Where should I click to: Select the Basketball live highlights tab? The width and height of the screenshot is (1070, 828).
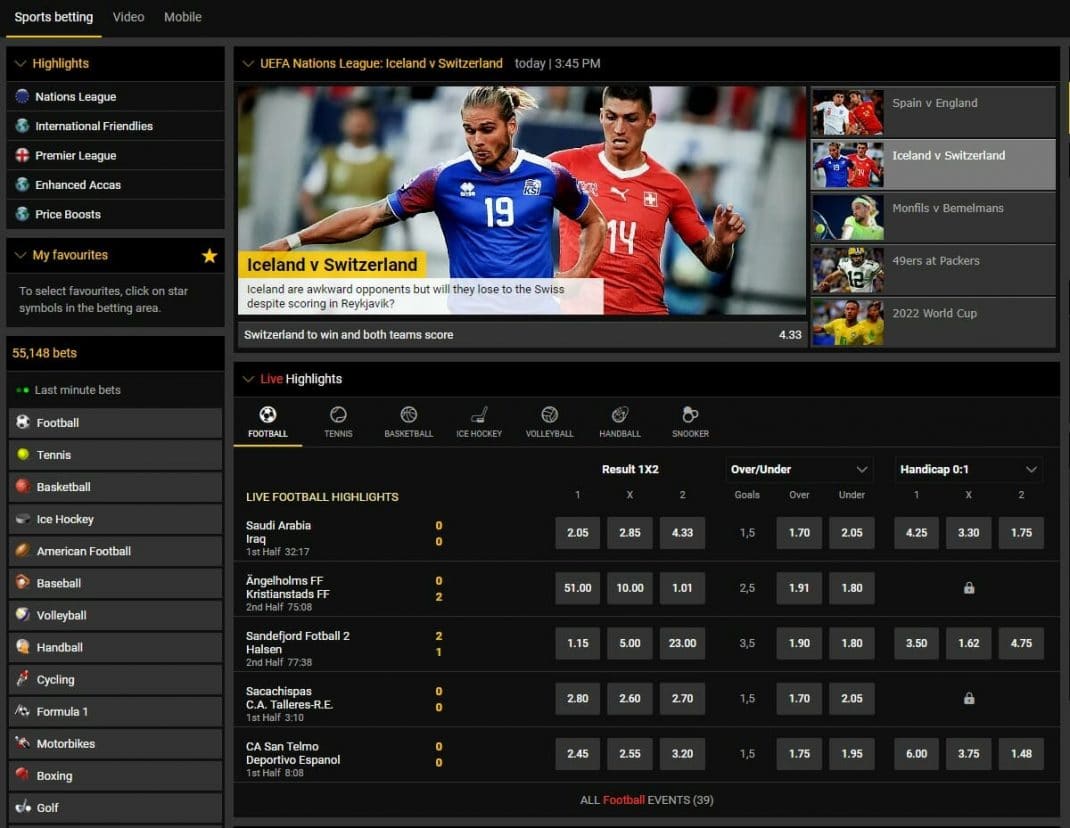click(x=409, y=422)
